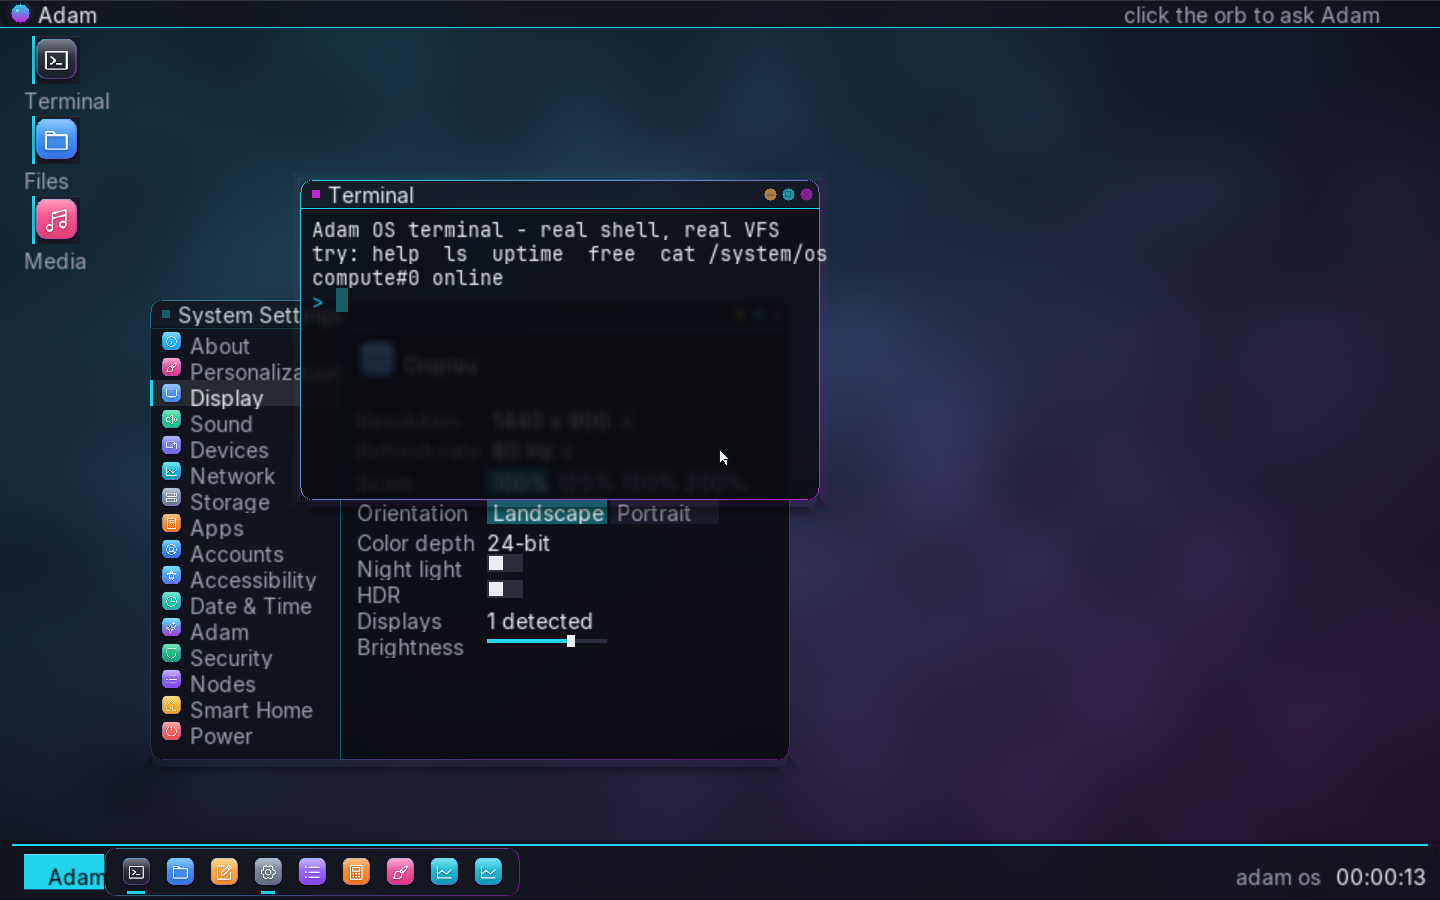
Task: Open Date & Time settings in sidebar
Action: point(245,606)
